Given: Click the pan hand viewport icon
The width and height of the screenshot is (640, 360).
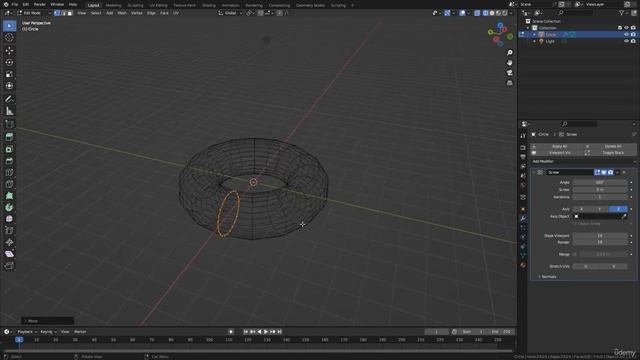Looking at the screenshot, I should (509, 63).
